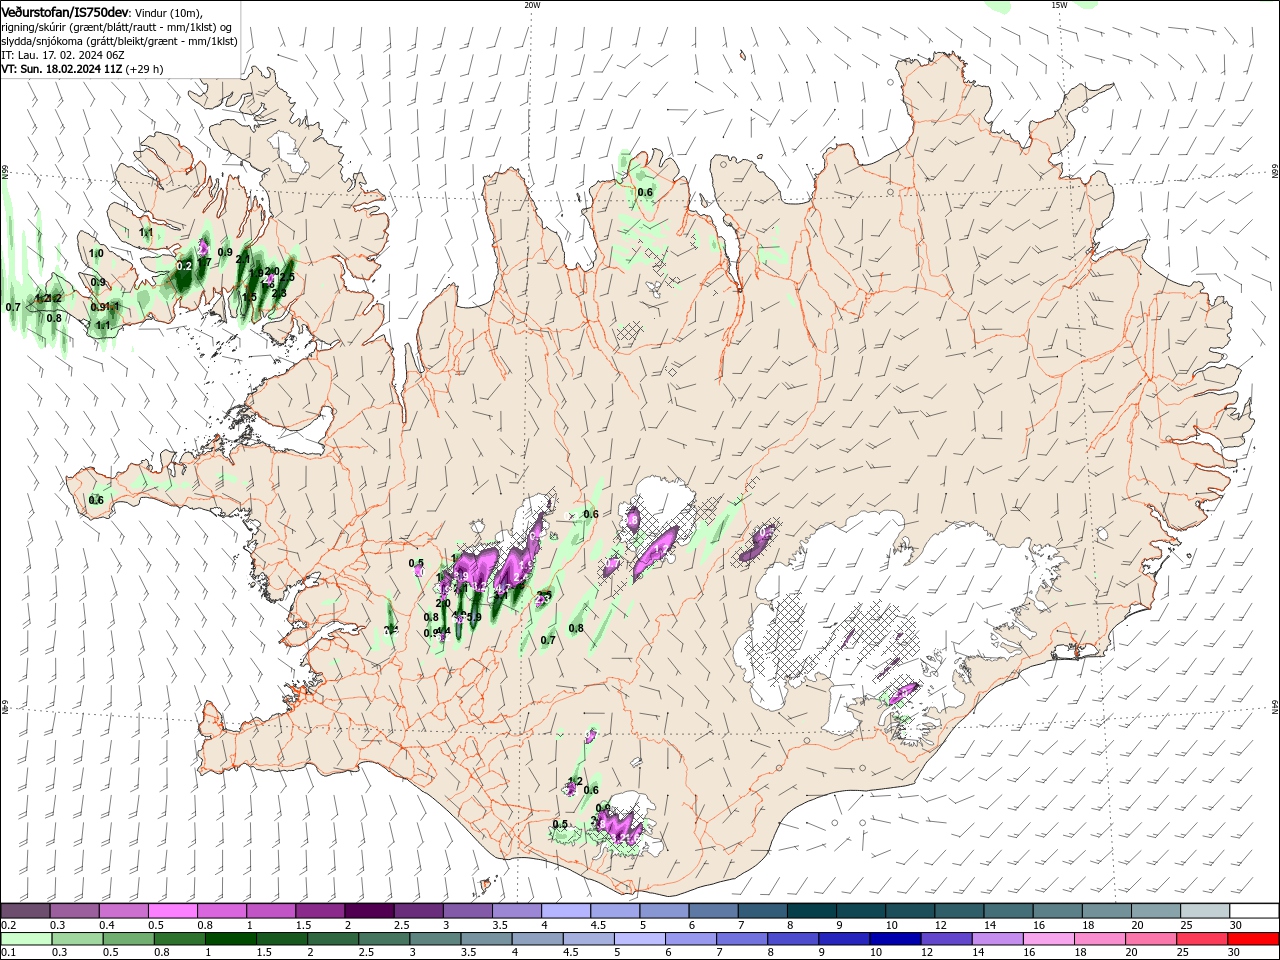Click the Veðurstofan/IS750dev title text
Image resolution: width=1280 pixels, height=960 pixels.
[65, 12]
